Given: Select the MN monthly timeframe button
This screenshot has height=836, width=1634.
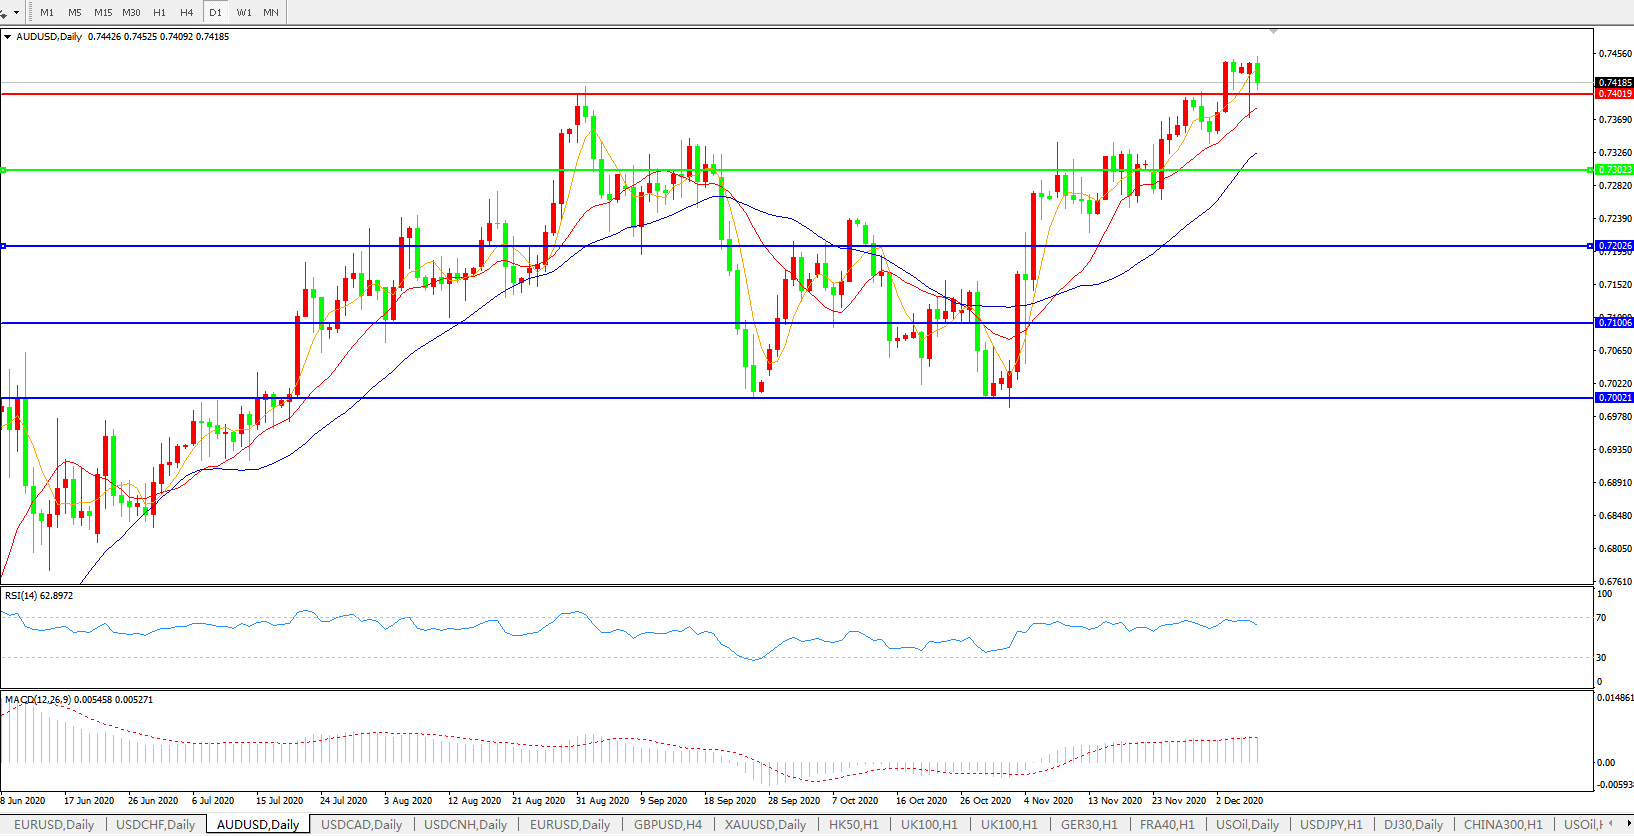Looking at the screenshot, I should pyautogui.click(x=271, y=12).
